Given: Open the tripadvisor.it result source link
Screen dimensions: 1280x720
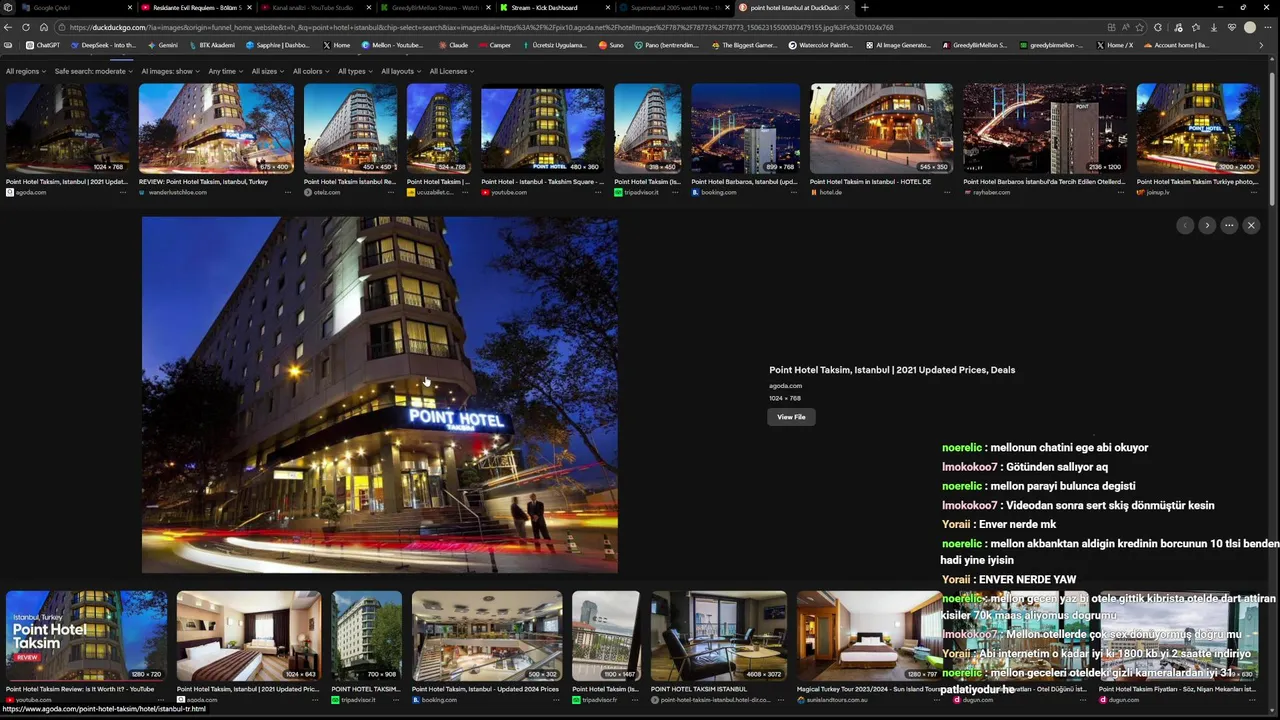Looking at the screenshot, I should click(641, 192).
